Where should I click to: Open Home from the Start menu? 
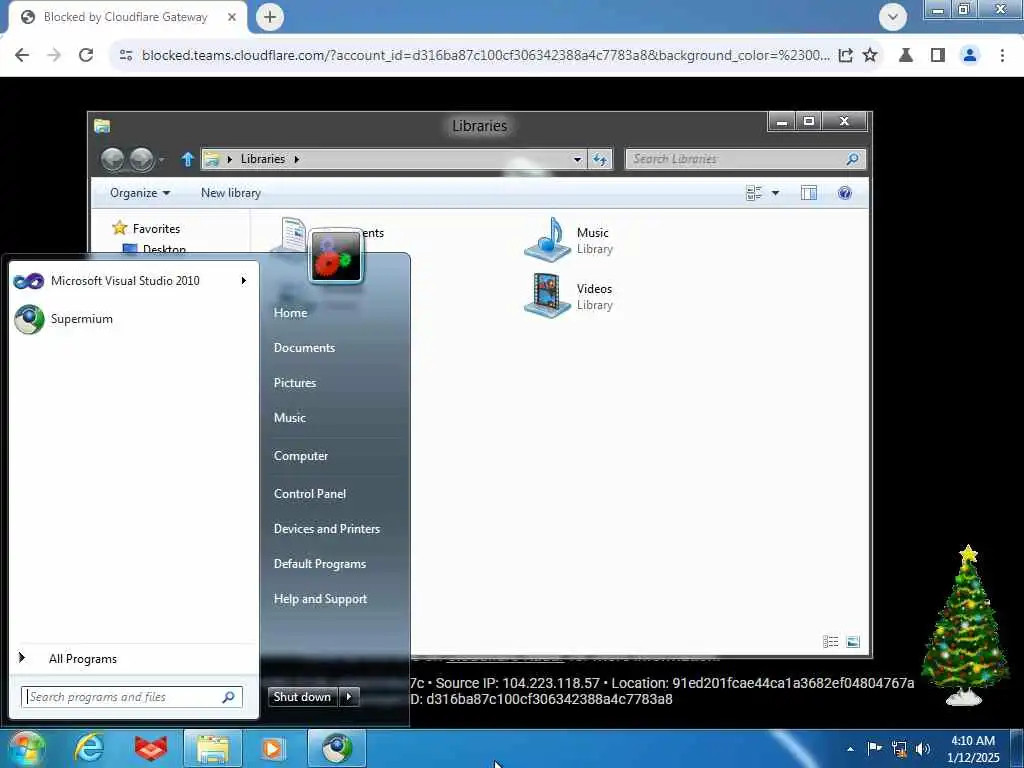290,313
